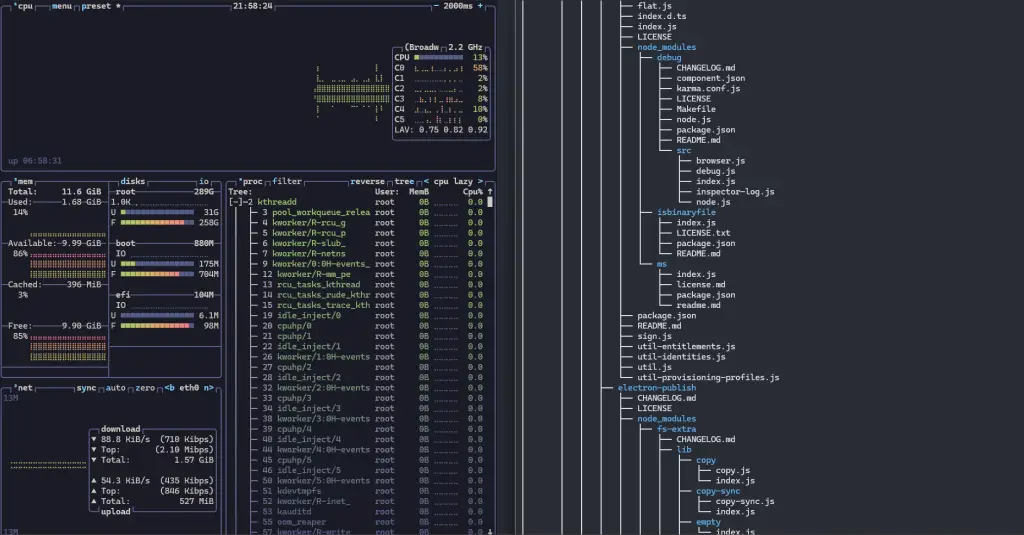This screenshot has height=535, width=1024.
Task: Toggle reverse sorting in proc box
Action: click(366, 181)
